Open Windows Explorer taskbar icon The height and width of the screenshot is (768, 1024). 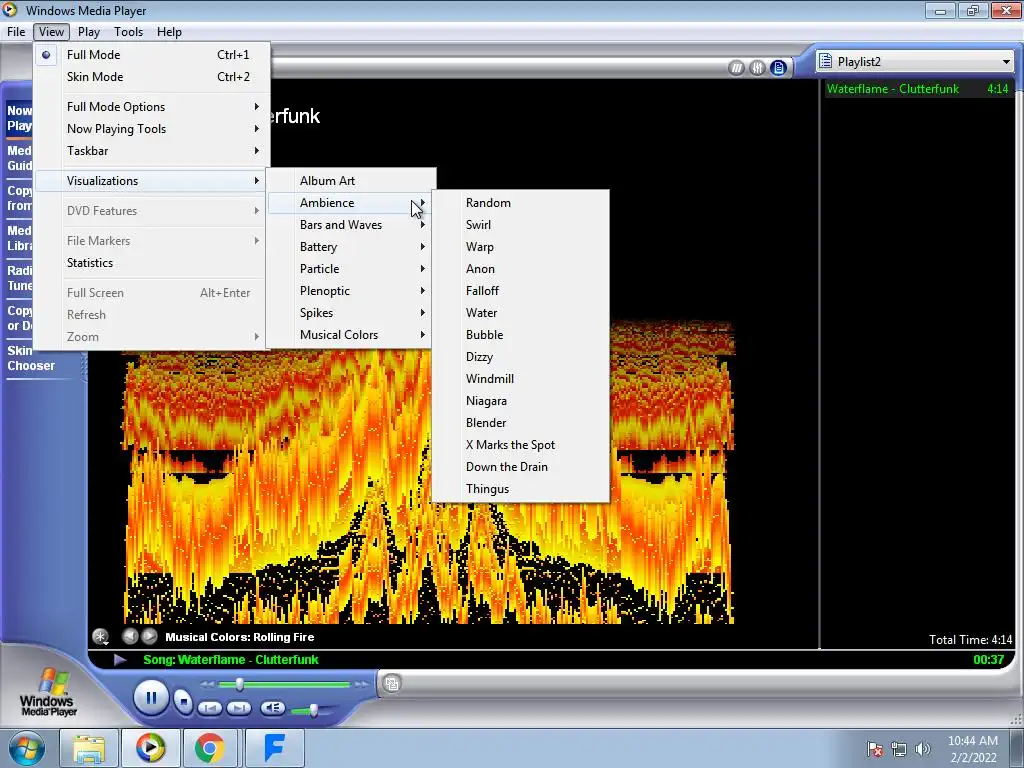(x=89, y=748)
